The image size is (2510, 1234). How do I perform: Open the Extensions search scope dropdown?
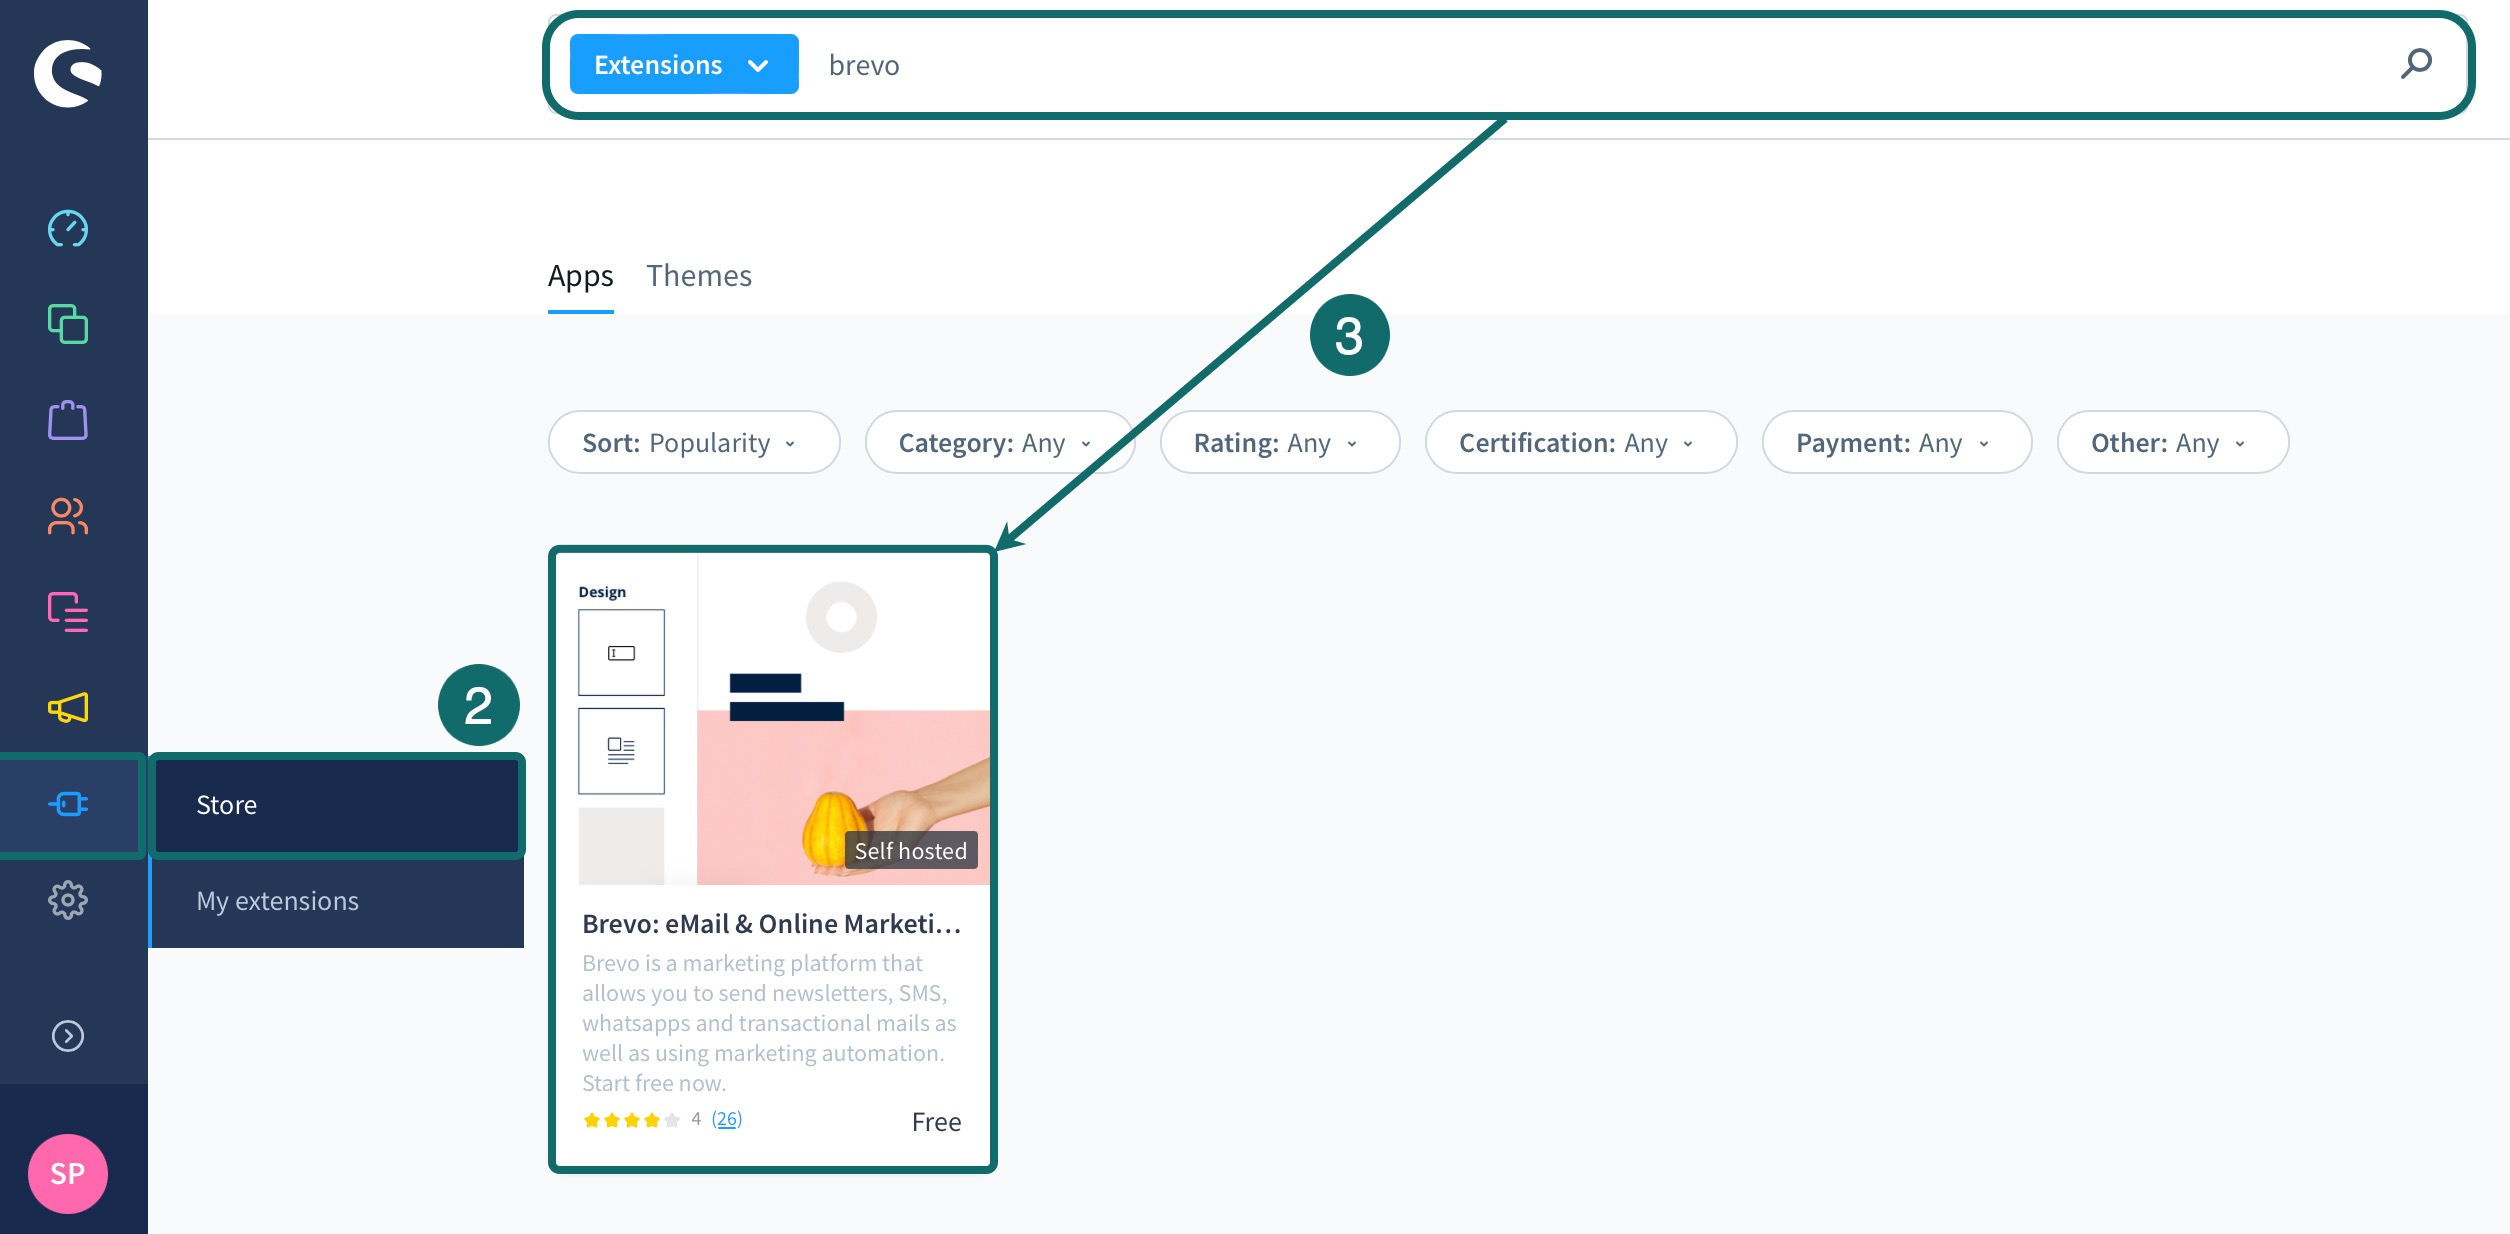coord(684,64)
